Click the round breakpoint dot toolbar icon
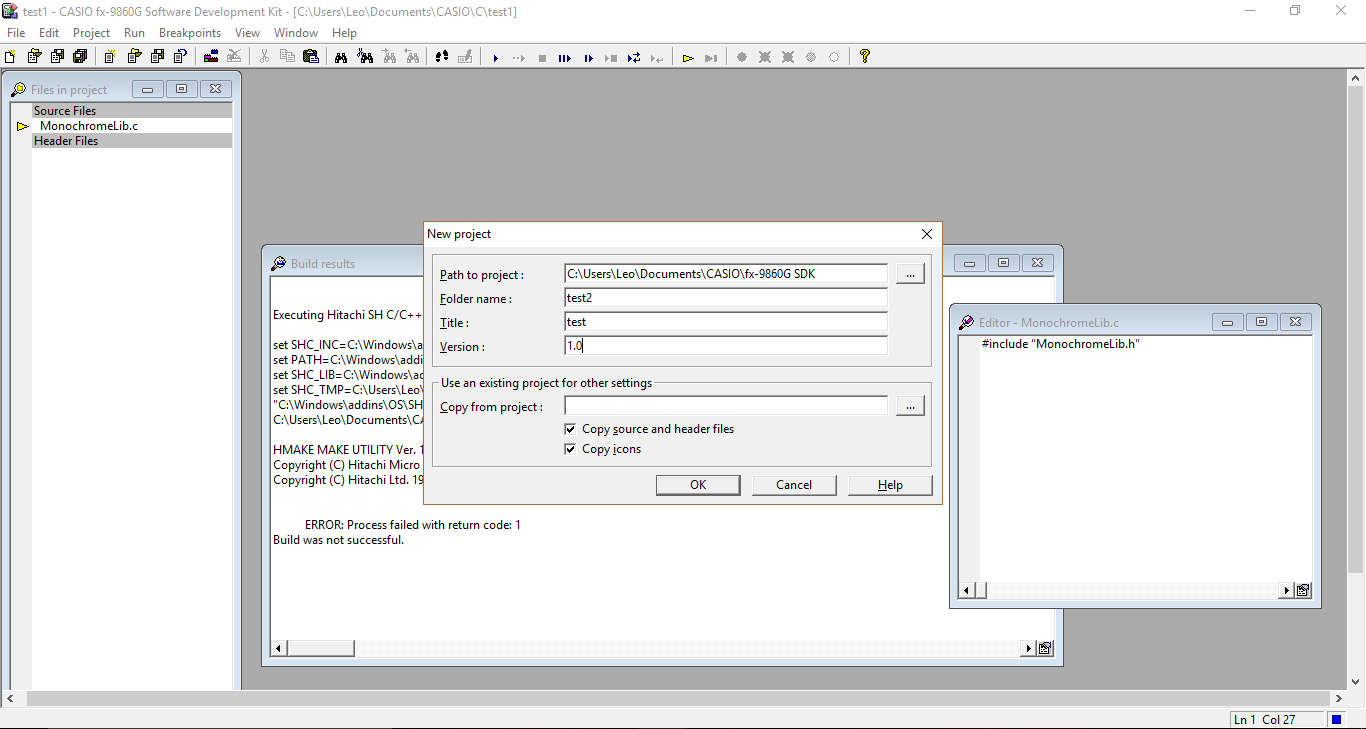 click(742, 57)
